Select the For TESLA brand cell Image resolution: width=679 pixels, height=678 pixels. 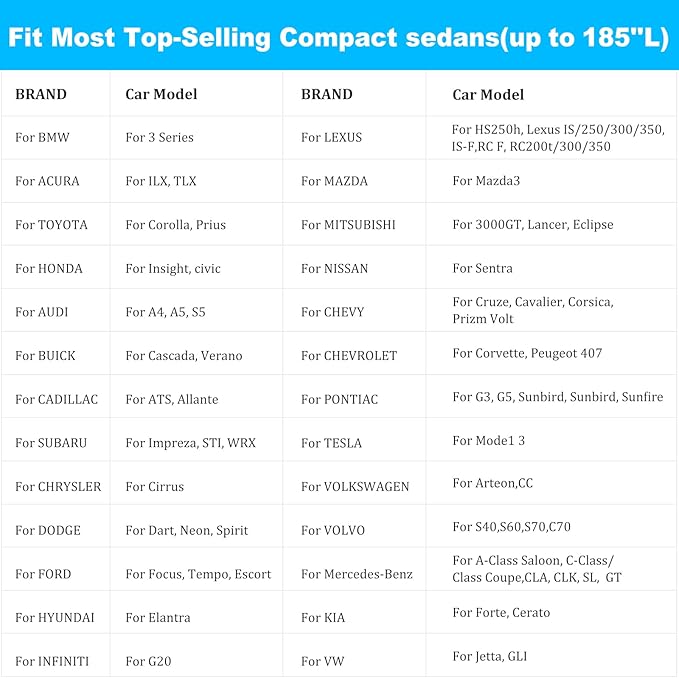331,443
